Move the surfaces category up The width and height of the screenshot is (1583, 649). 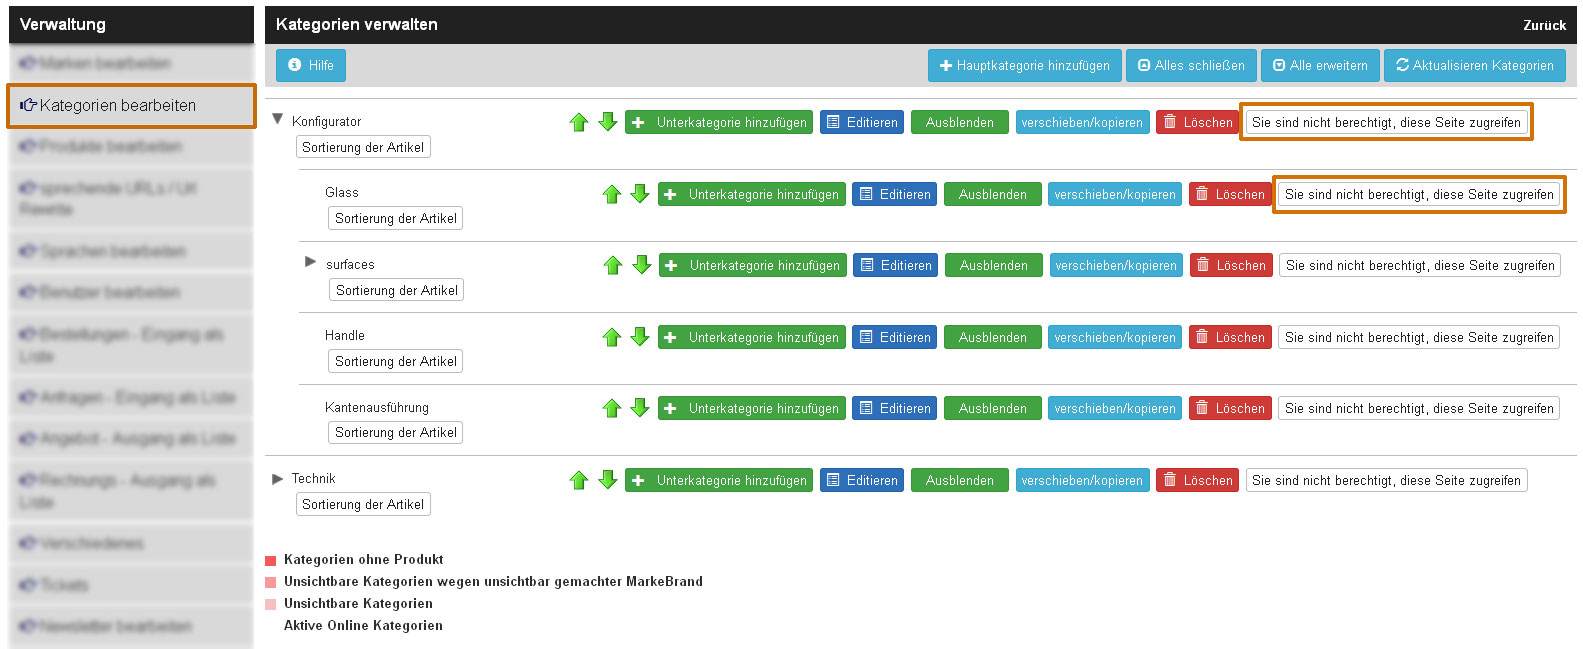[612, 265]
